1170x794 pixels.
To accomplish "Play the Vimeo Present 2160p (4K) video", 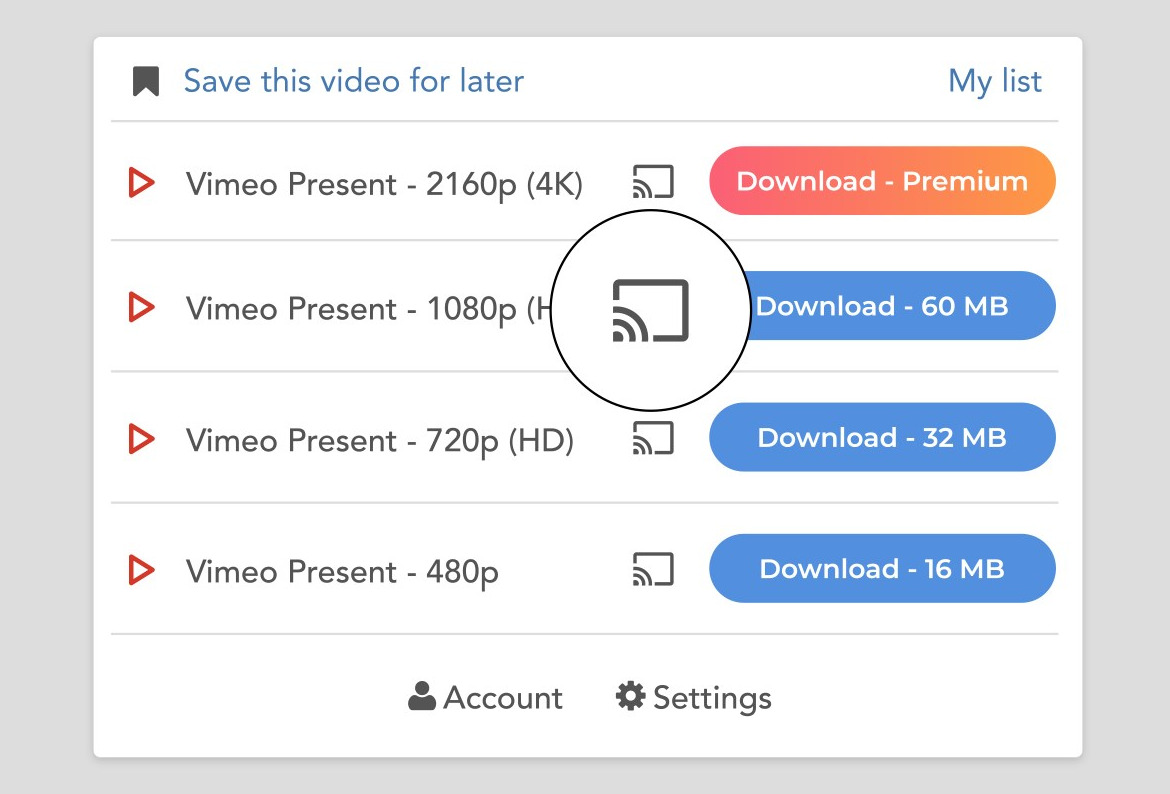I will click(142, 183).
